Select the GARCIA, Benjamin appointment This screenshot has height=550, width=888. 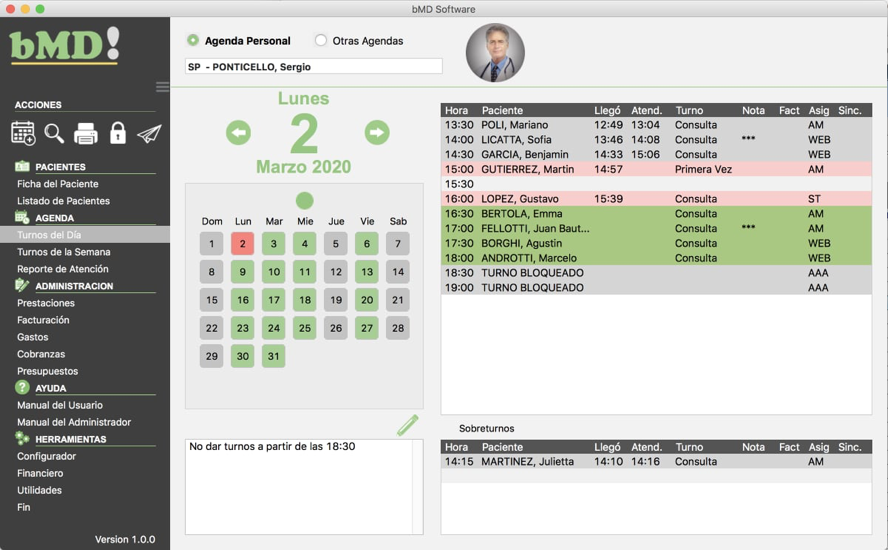[656, 154]
